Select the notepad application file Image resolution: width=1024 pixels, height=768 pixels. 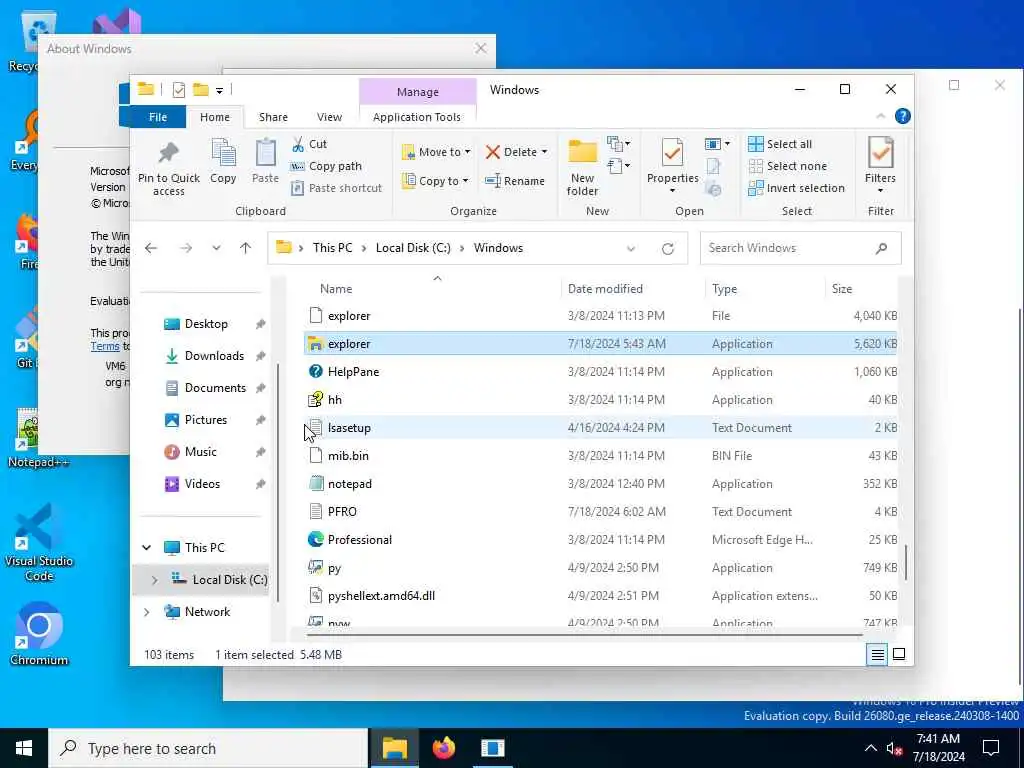point(601,484)
